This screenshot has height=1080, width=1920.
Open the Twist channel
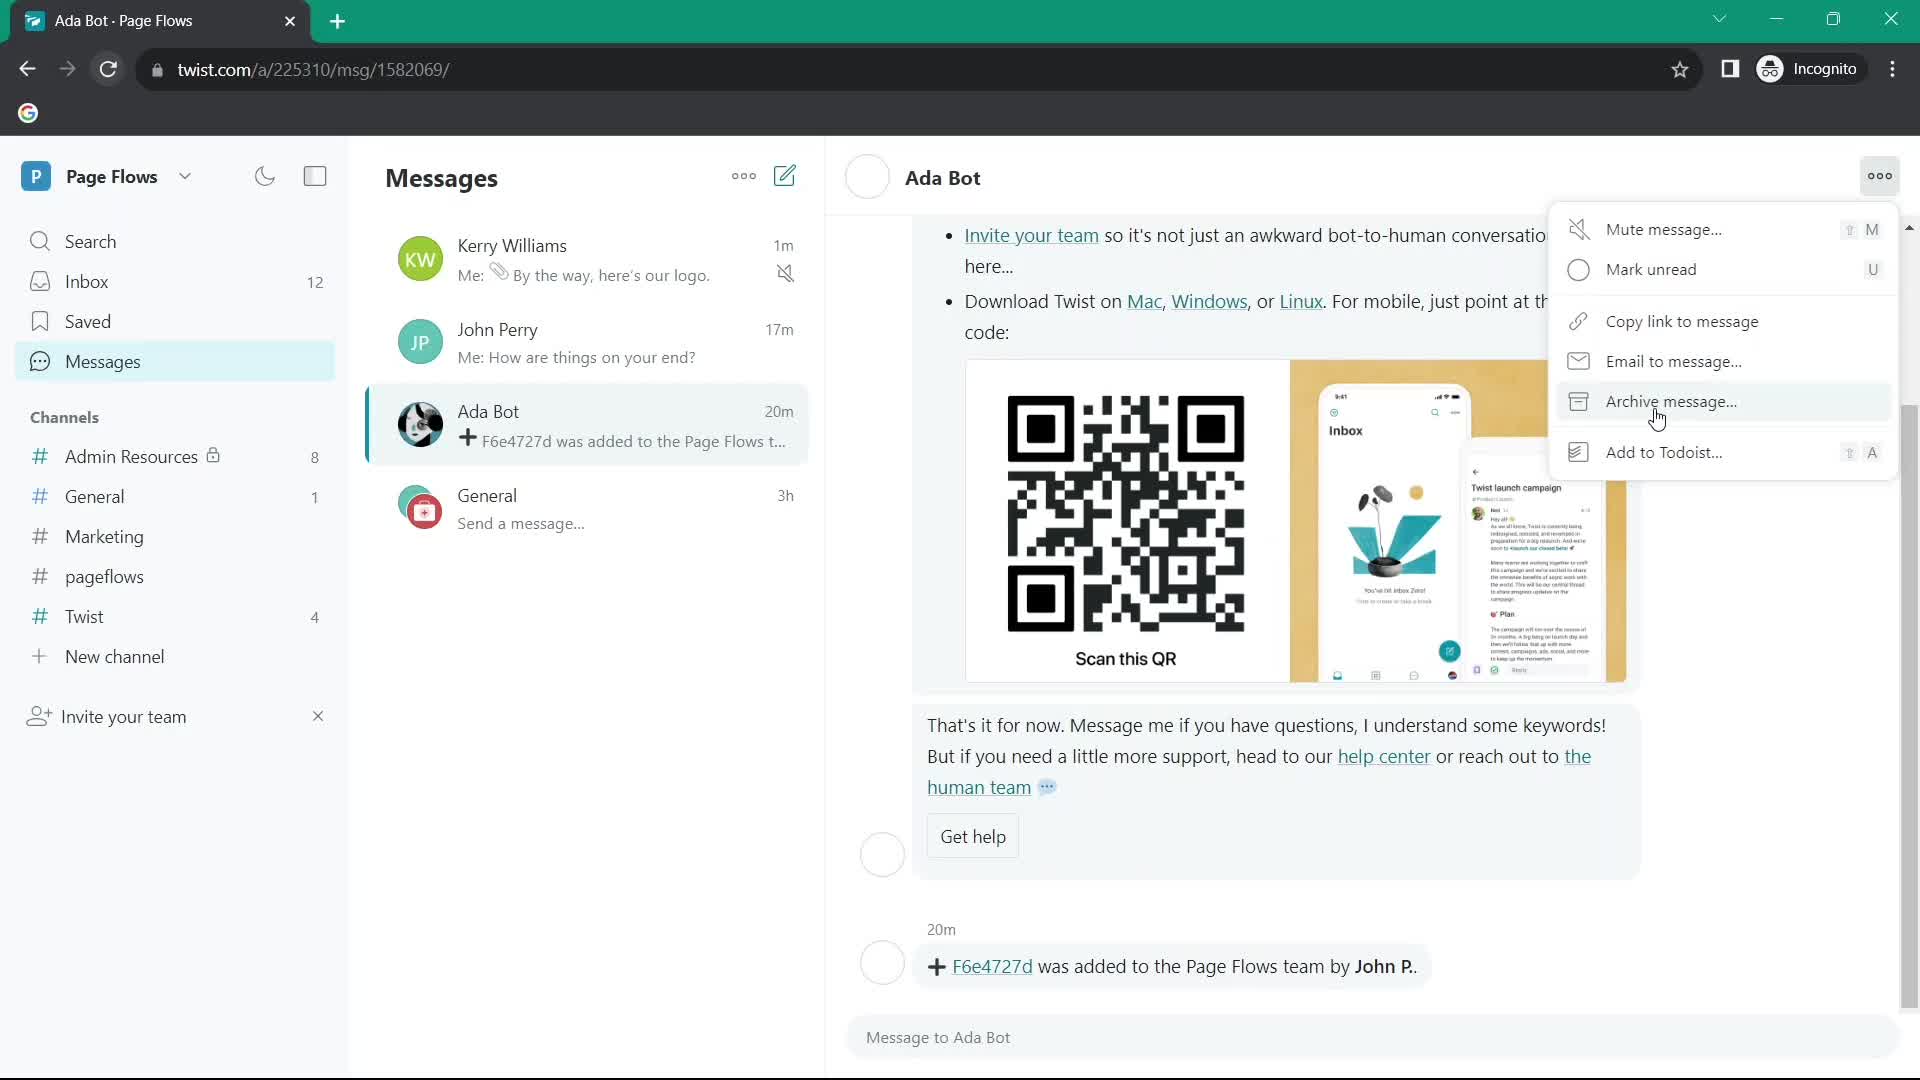(x=175, y=616)
